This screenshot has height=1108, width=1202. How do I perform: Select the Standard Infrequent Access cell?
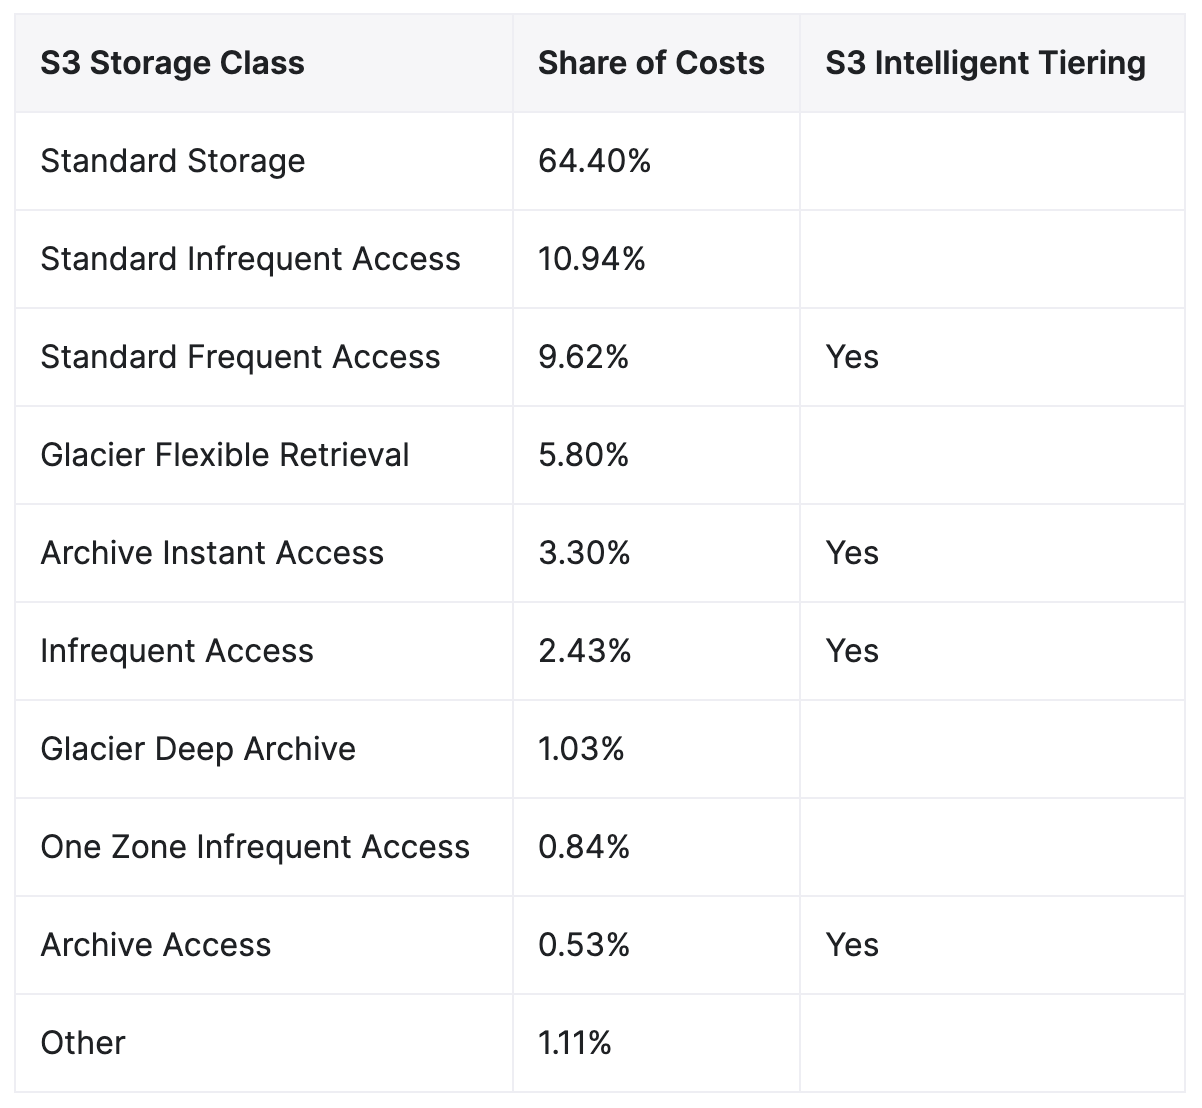pos(250,259)
